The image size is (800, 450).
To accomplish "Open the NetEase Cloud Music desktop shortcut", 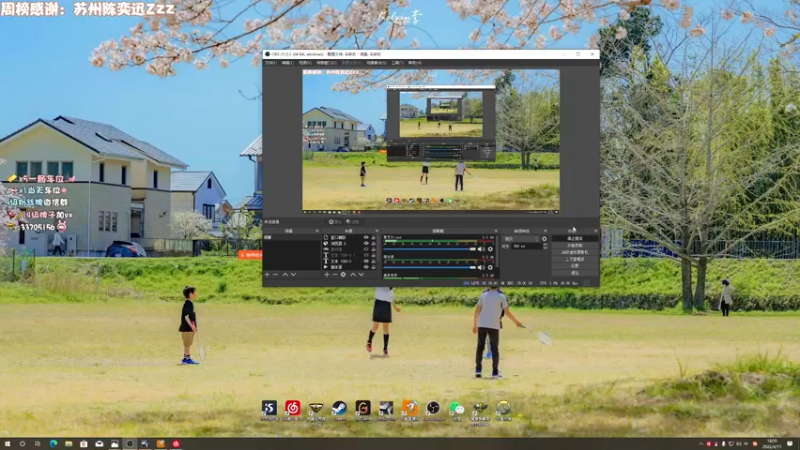I will pos(292,409).
